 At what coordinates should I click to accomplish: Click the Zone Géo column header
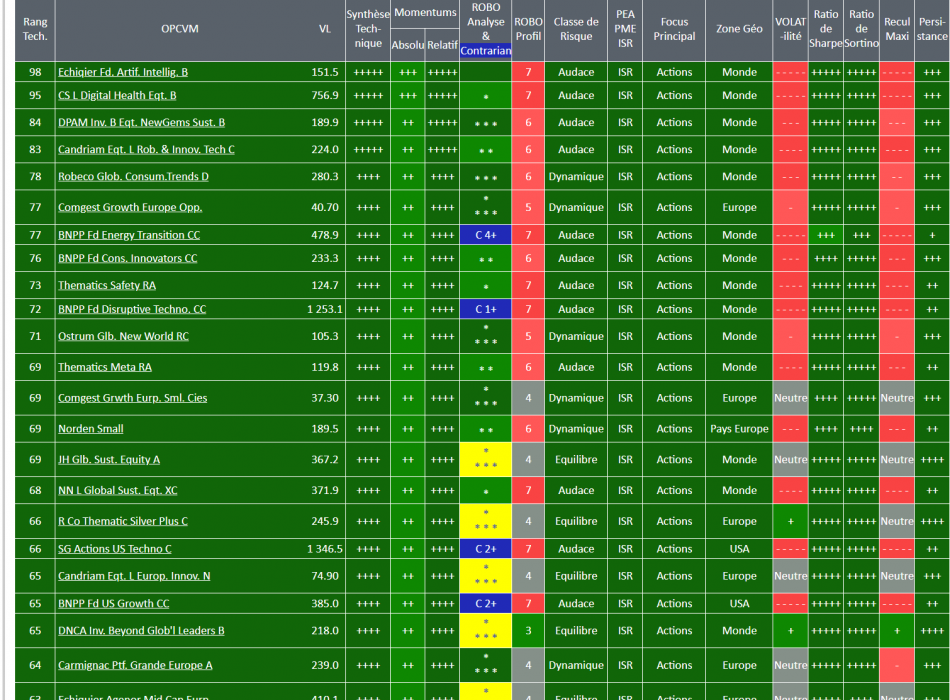click(x=739, y=29)
